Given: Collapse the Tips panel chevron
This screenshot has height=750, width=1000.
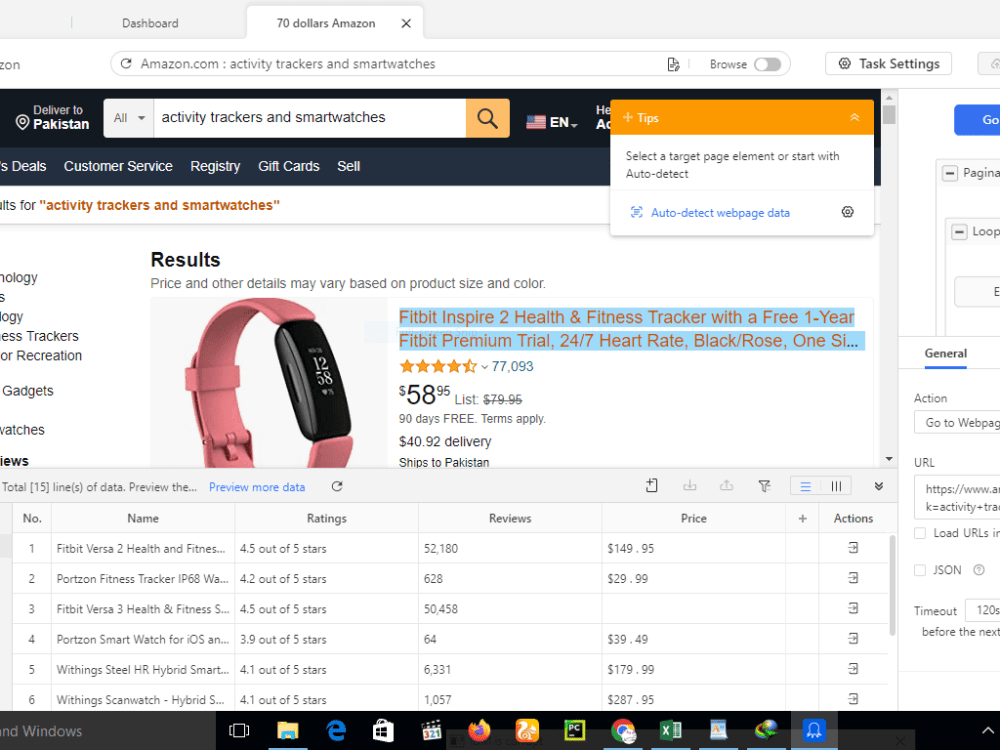Looking at the screenshot, I should coord(854,117).
